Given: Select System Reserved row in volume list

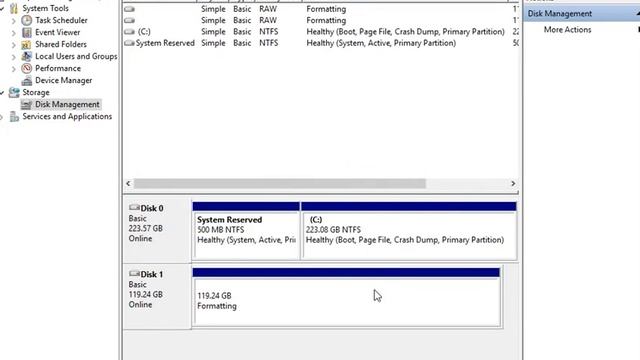Looking at the screenshot, I should [x=321, y=43].
